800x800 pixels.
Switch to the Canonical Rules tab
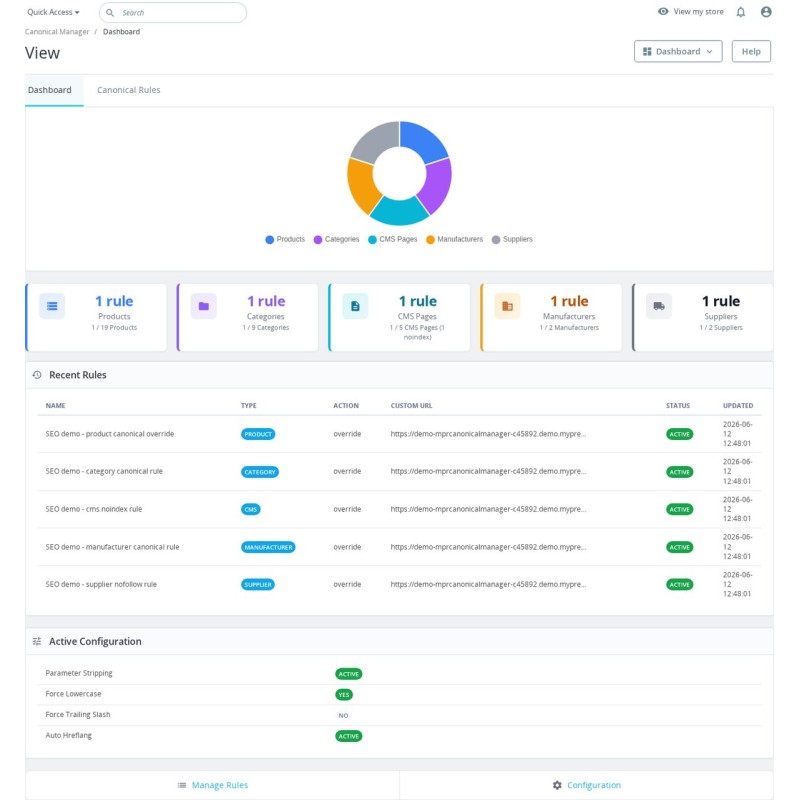[129, 90]
